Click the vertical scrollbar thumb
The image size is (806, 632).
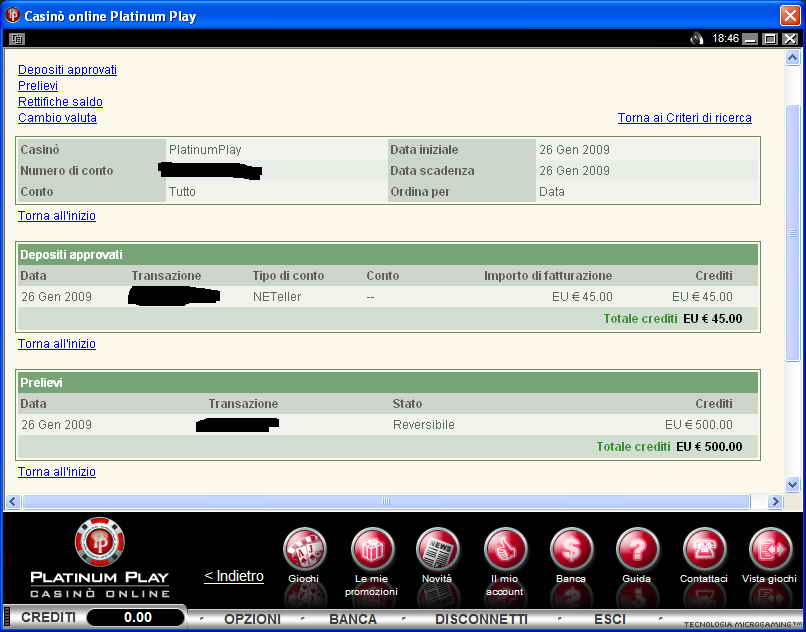tap(792, 234)
